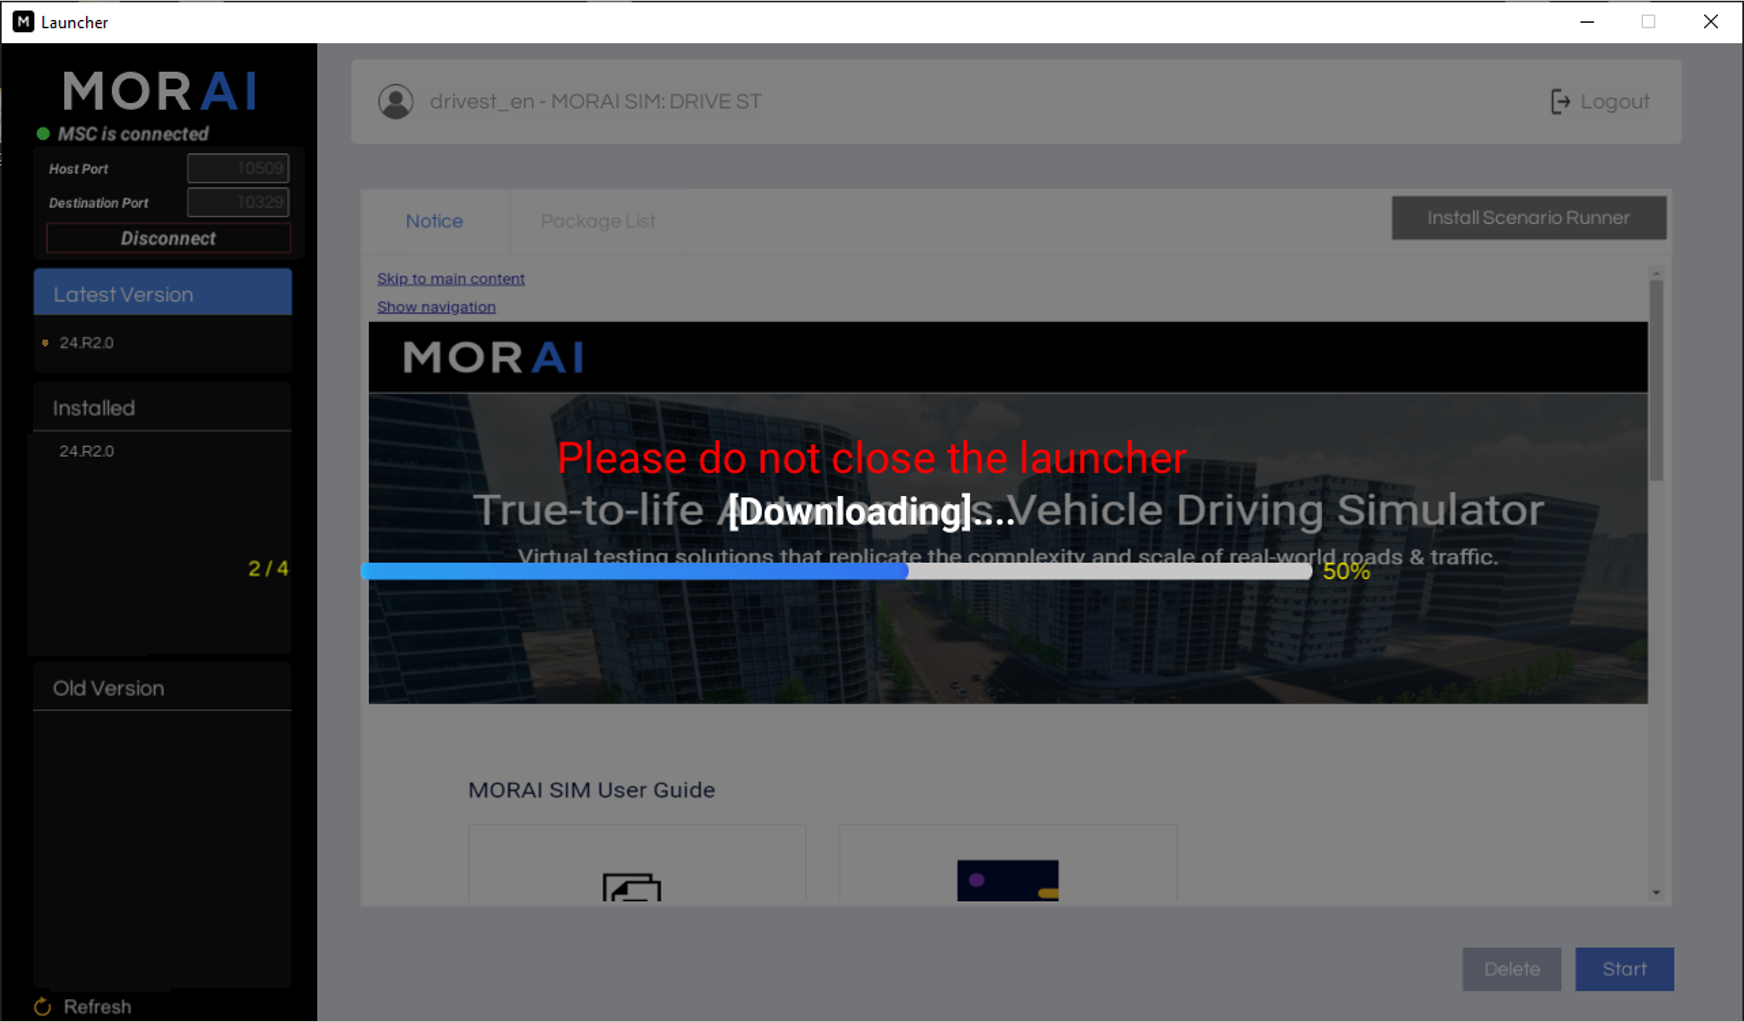Viewport: 1744px width, 1022px height.
Task: Click the Host Port input field
Action: 238,168
